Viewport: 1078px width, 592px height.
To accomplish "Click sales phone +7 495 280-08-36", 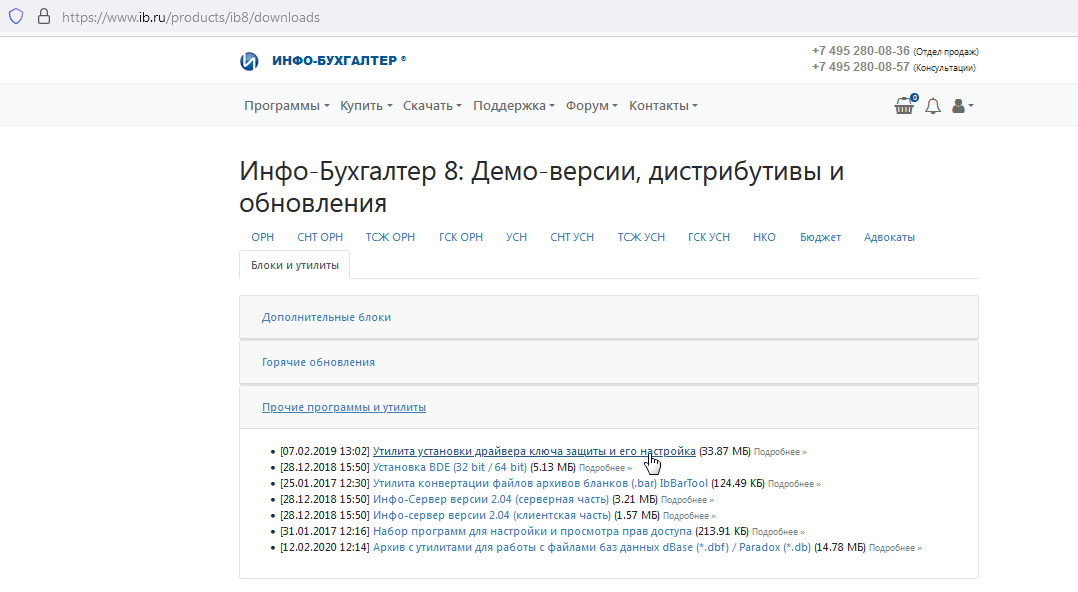I will click(x=860, y=51).
